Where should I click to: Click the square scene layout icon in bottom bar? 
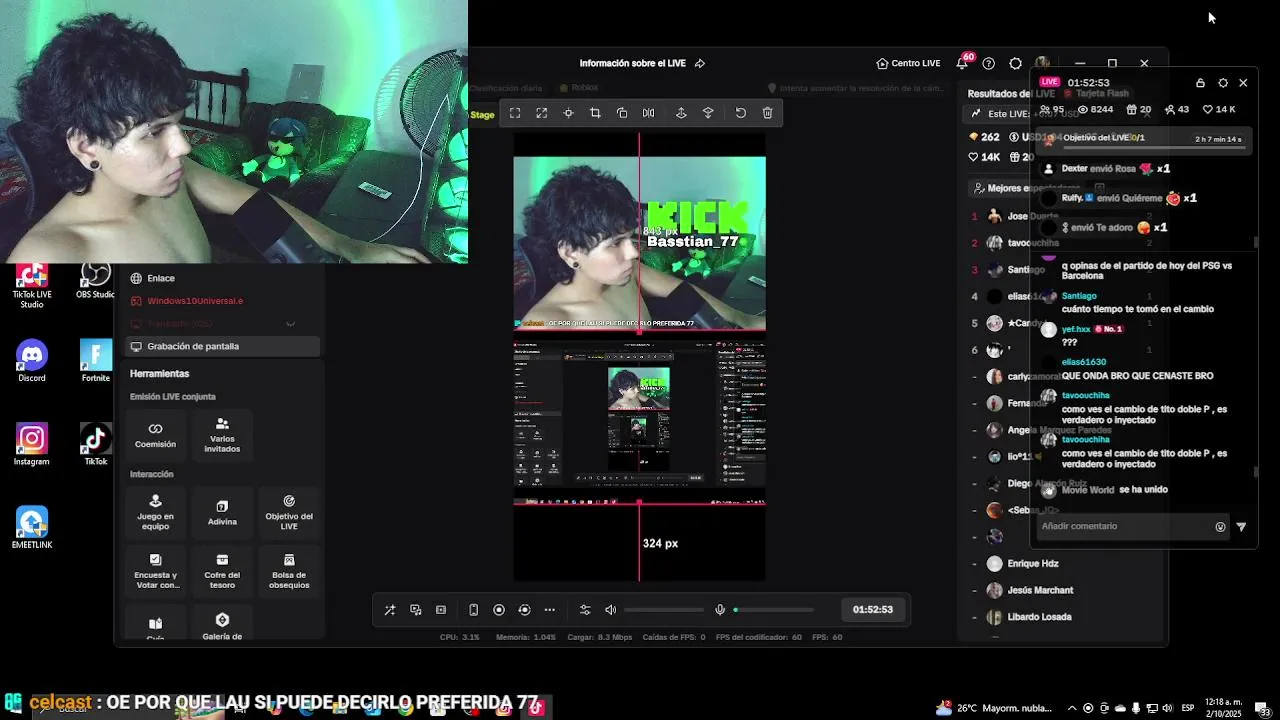pos(441,610)
